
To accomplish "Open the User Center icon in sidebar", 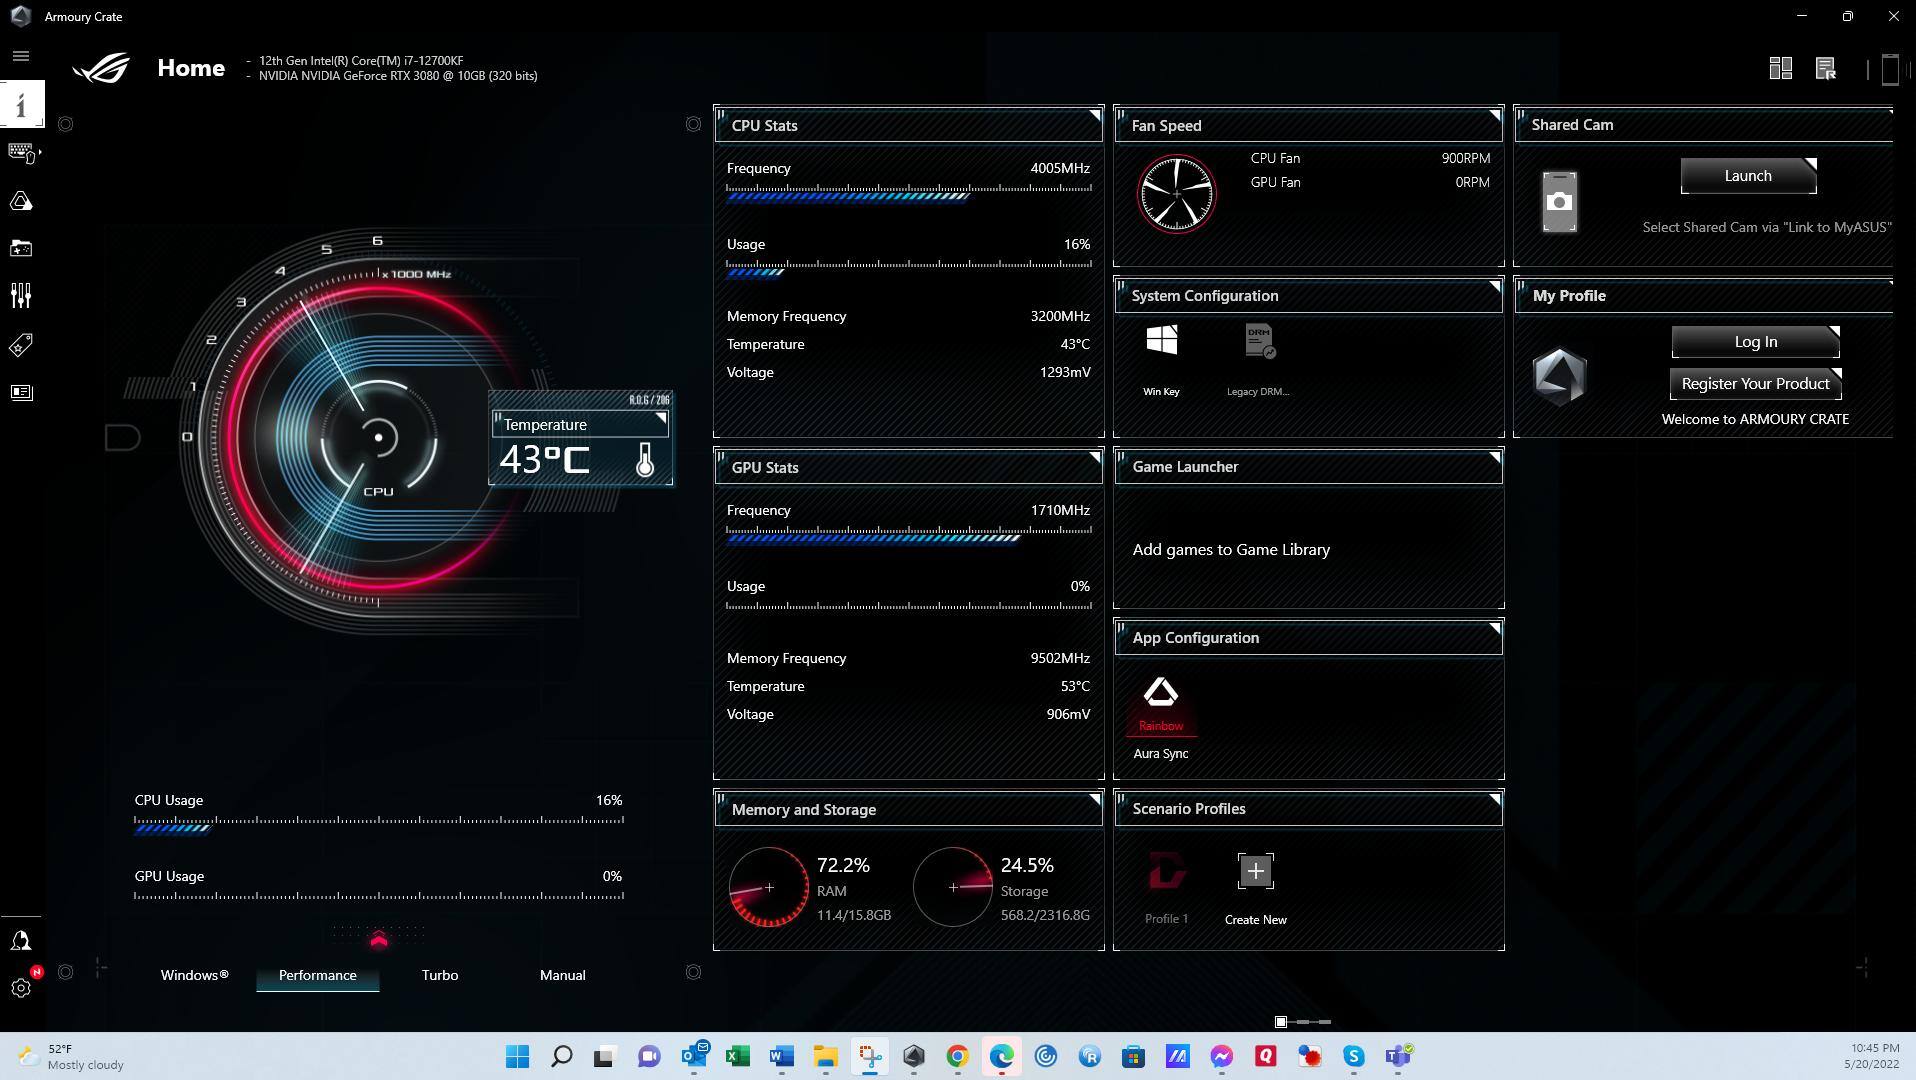I will pos(21,941).
